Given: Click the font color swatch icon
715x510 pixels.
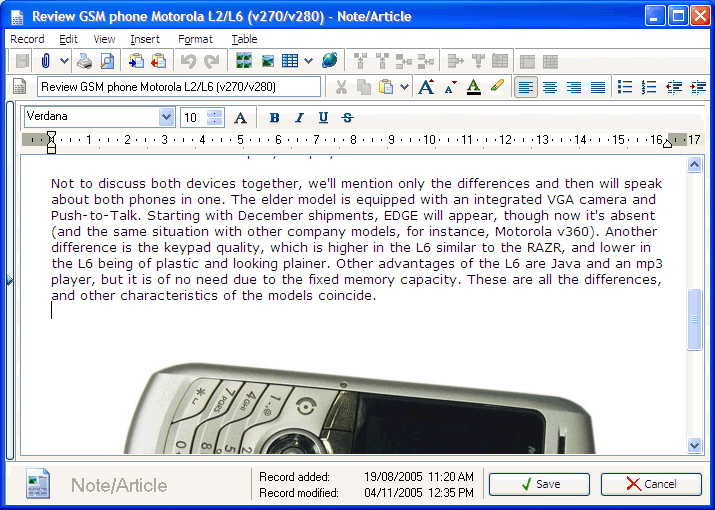Looking at the screenshot, I should point(474,88).
